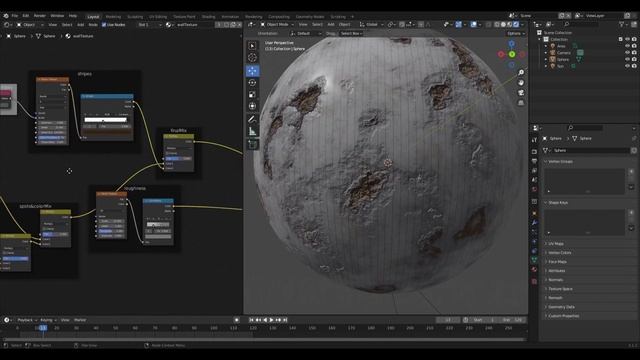Image resolution: width=640 pixels, height=360 pixels.
Task: Expand the Custom Properties panel
Action: (x=563, y=316)
